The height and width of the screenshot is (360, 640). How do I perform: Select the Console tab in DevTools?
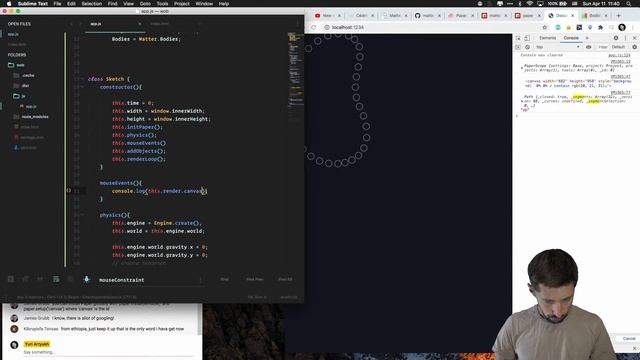pyautogui.click(x=571, y=38)
